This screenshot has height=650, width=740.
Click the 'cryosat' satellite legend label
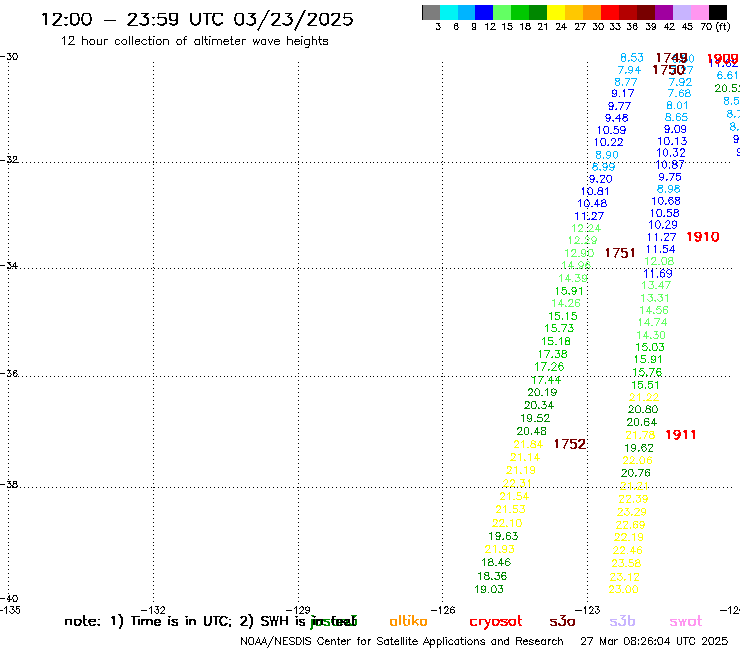point(496,622)
